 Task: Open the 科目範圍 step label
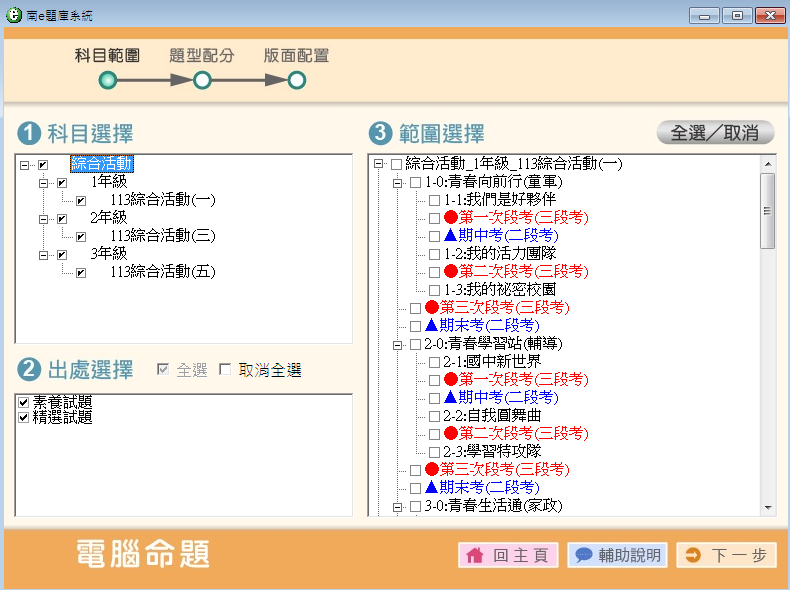point(107,55)
